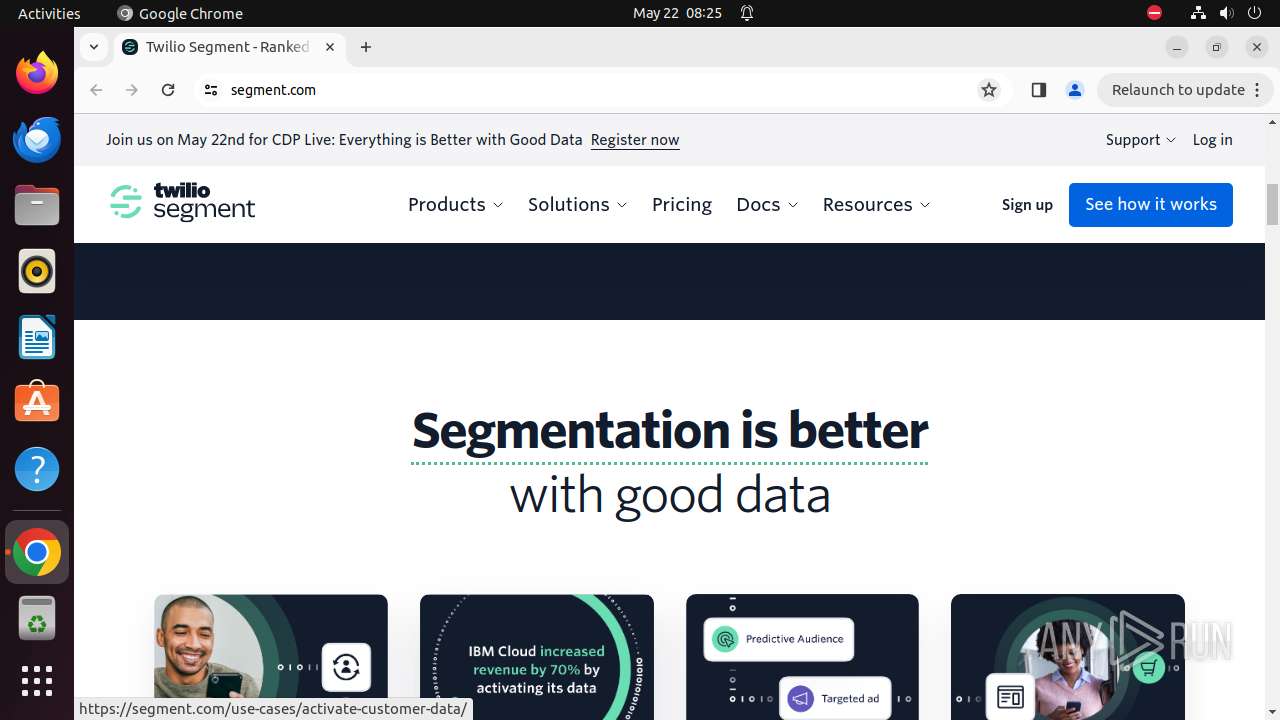Image resolution: width=1280 pixels, height=720 pixels.
Task: Click the Segmentation is better heading
Action: point(670,431)
